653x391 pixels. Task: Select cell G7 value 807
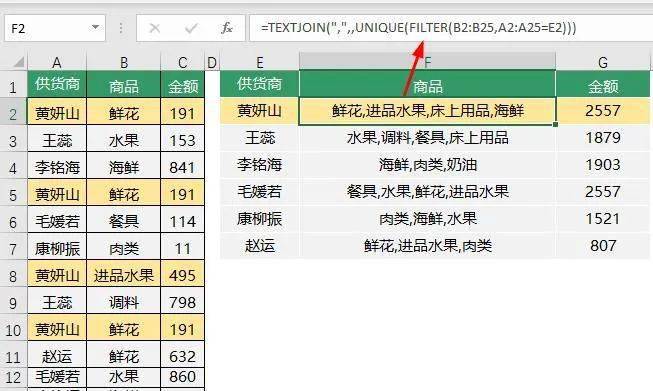coord(603,246)
